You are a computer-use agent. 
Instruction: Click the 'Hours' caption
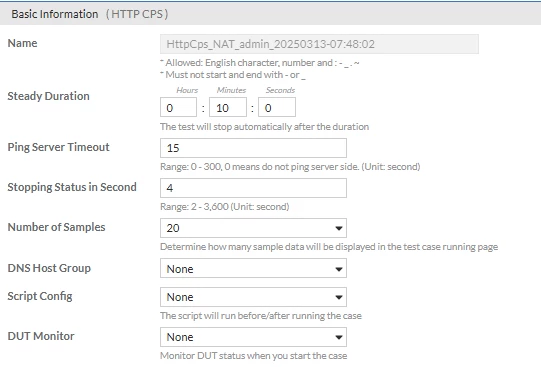point(187,90)
